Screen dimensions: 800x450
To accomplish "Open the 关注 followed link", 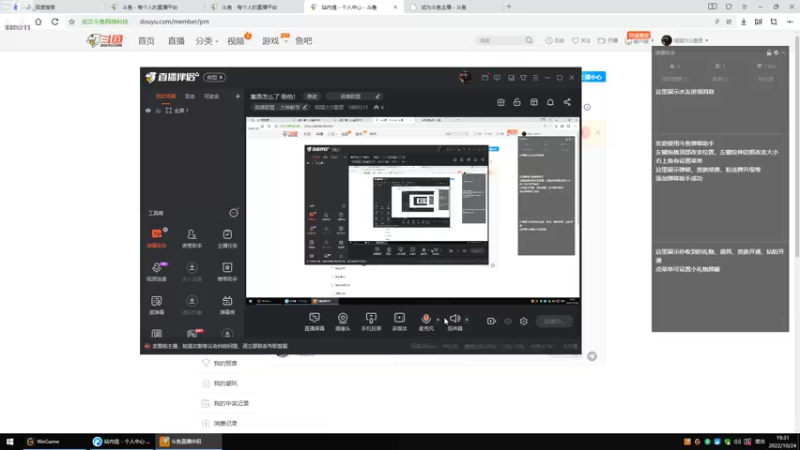I will point(581,40).
